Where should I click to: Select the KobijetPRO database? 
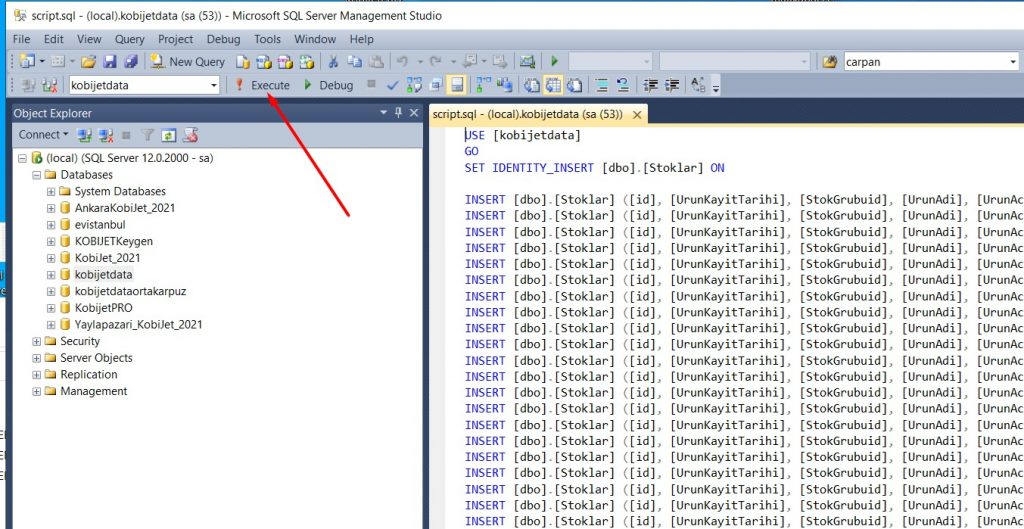tap(103, 308)
